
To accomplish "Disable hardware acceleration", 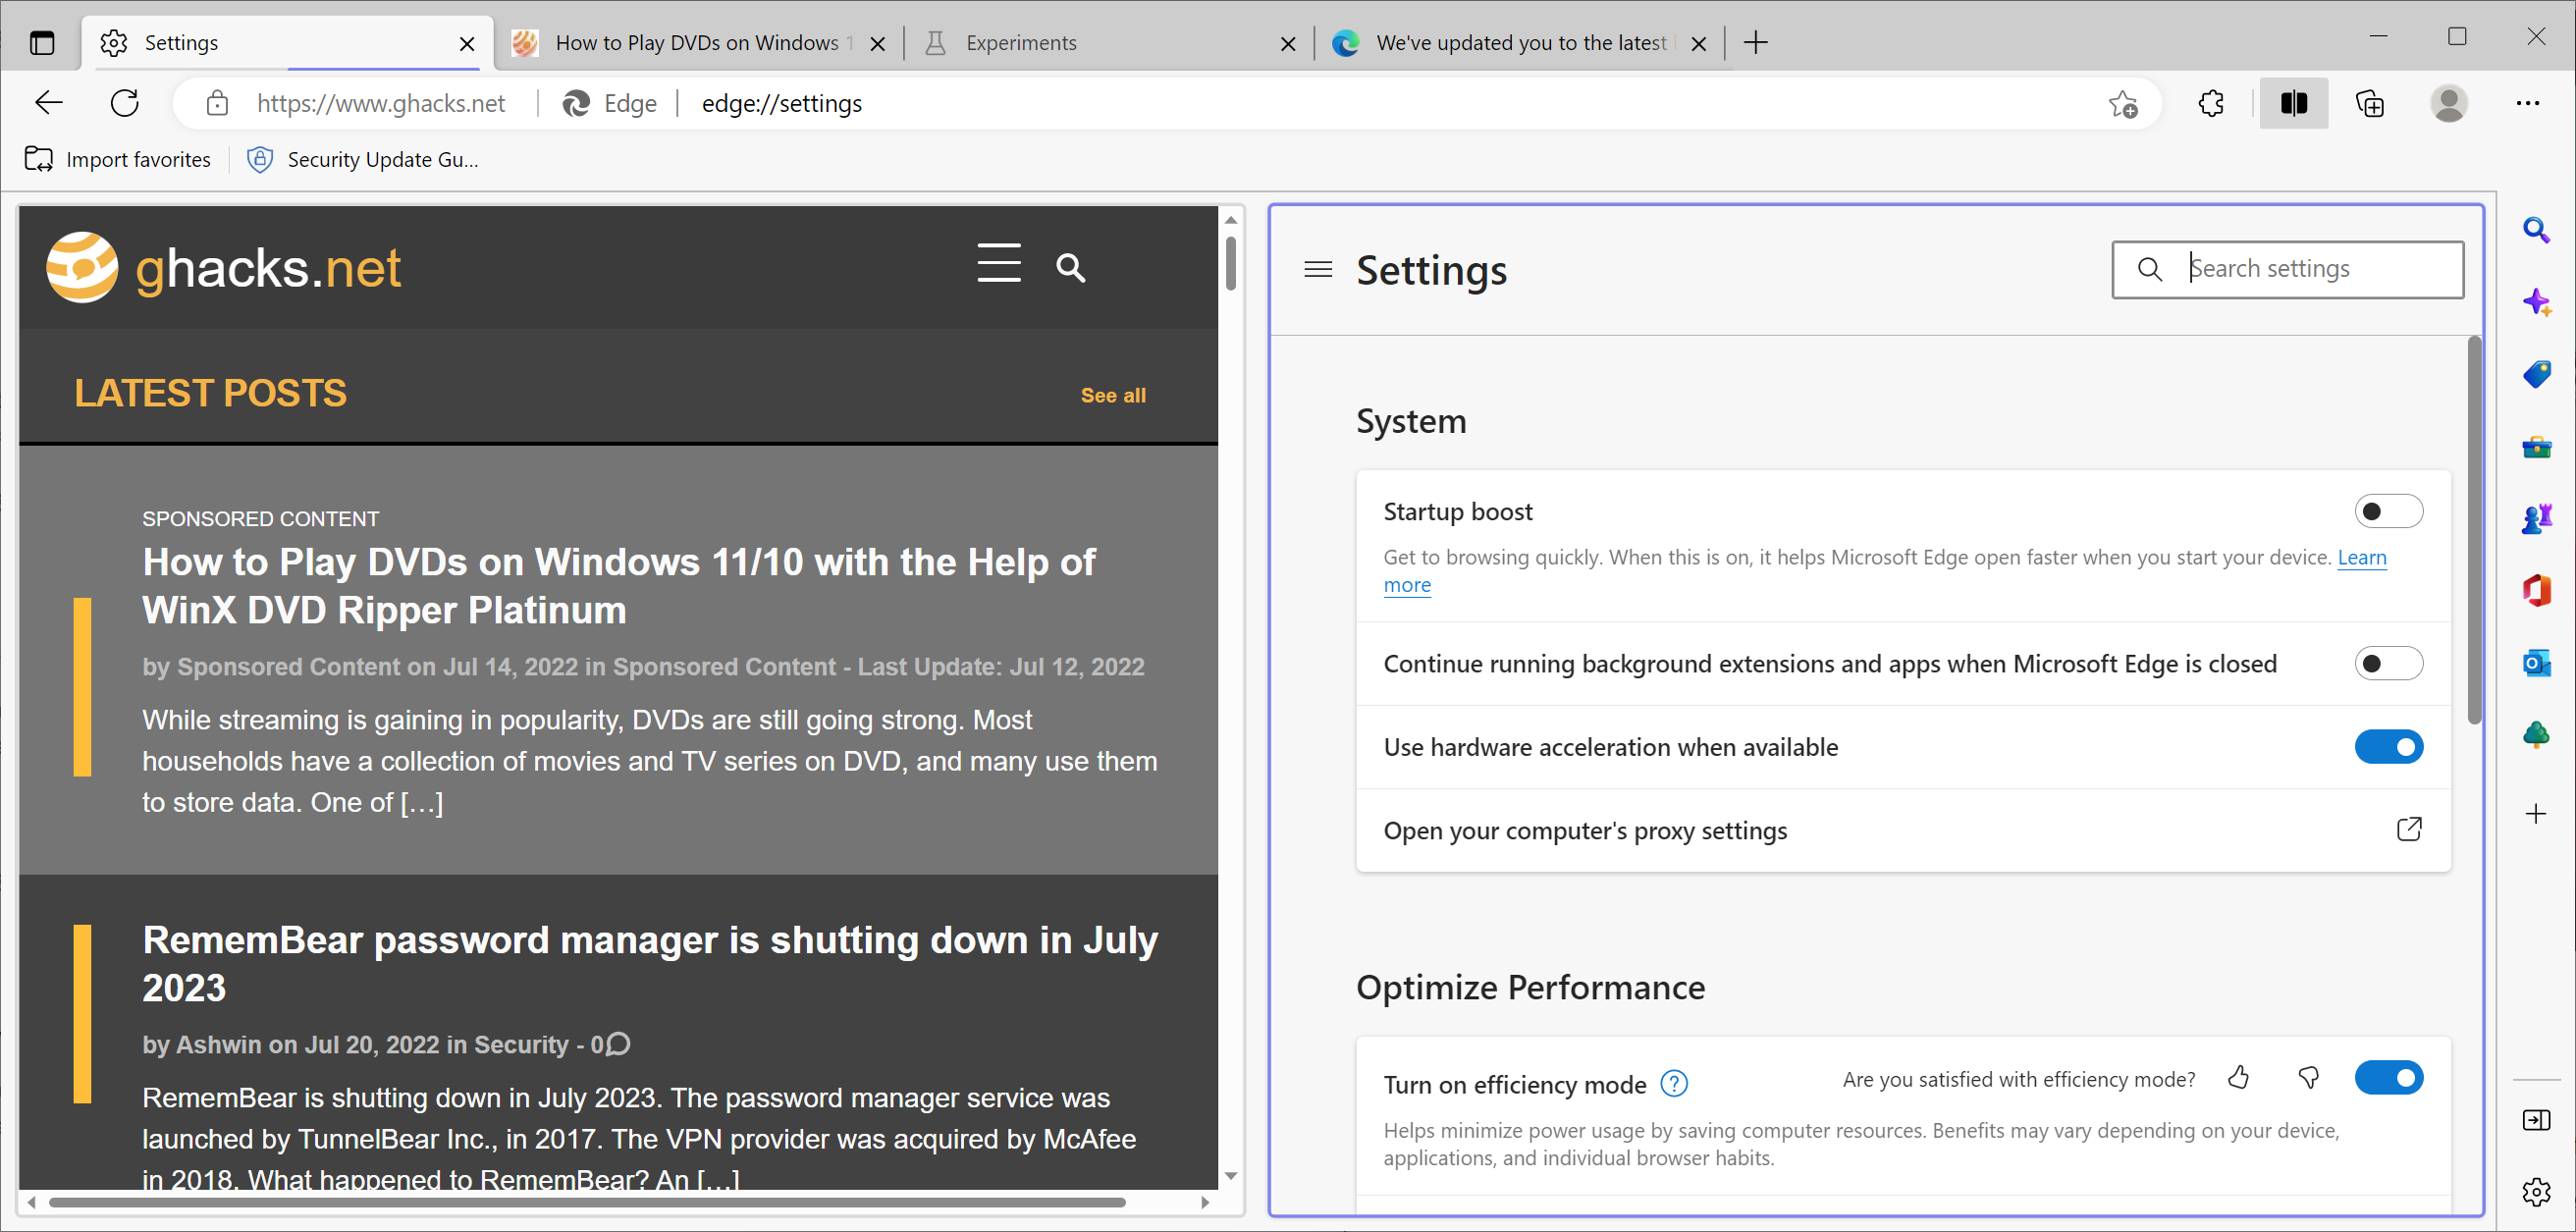I will click(2389, 746).
